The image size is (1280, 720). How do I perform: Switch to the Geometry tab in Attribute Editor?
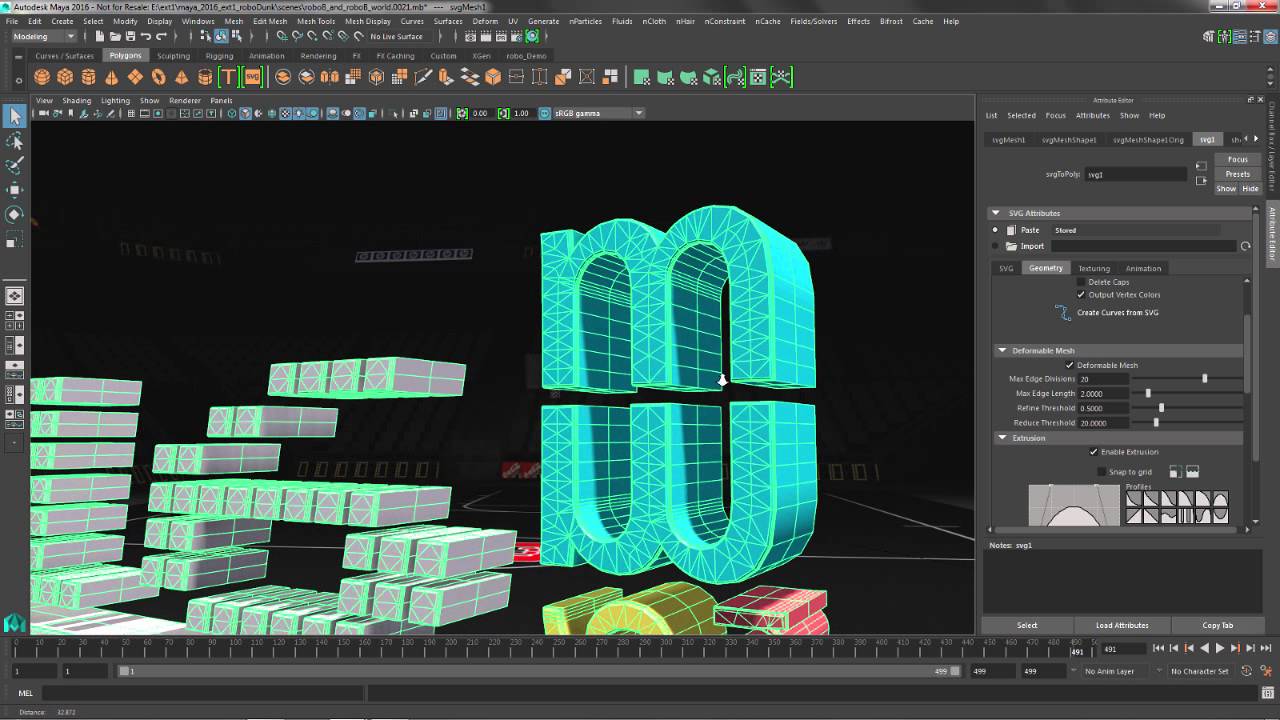[1046, 268]
